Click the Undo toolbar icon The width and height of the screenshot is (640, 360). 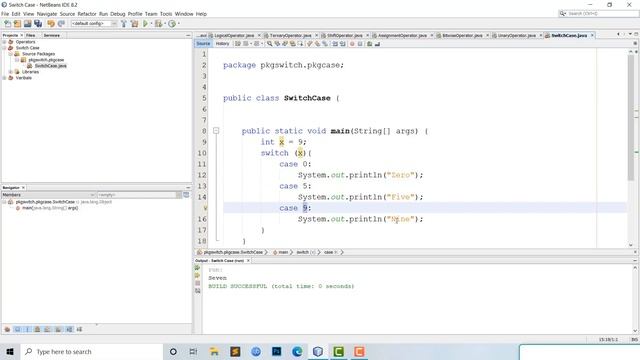[x=51, y=24]
